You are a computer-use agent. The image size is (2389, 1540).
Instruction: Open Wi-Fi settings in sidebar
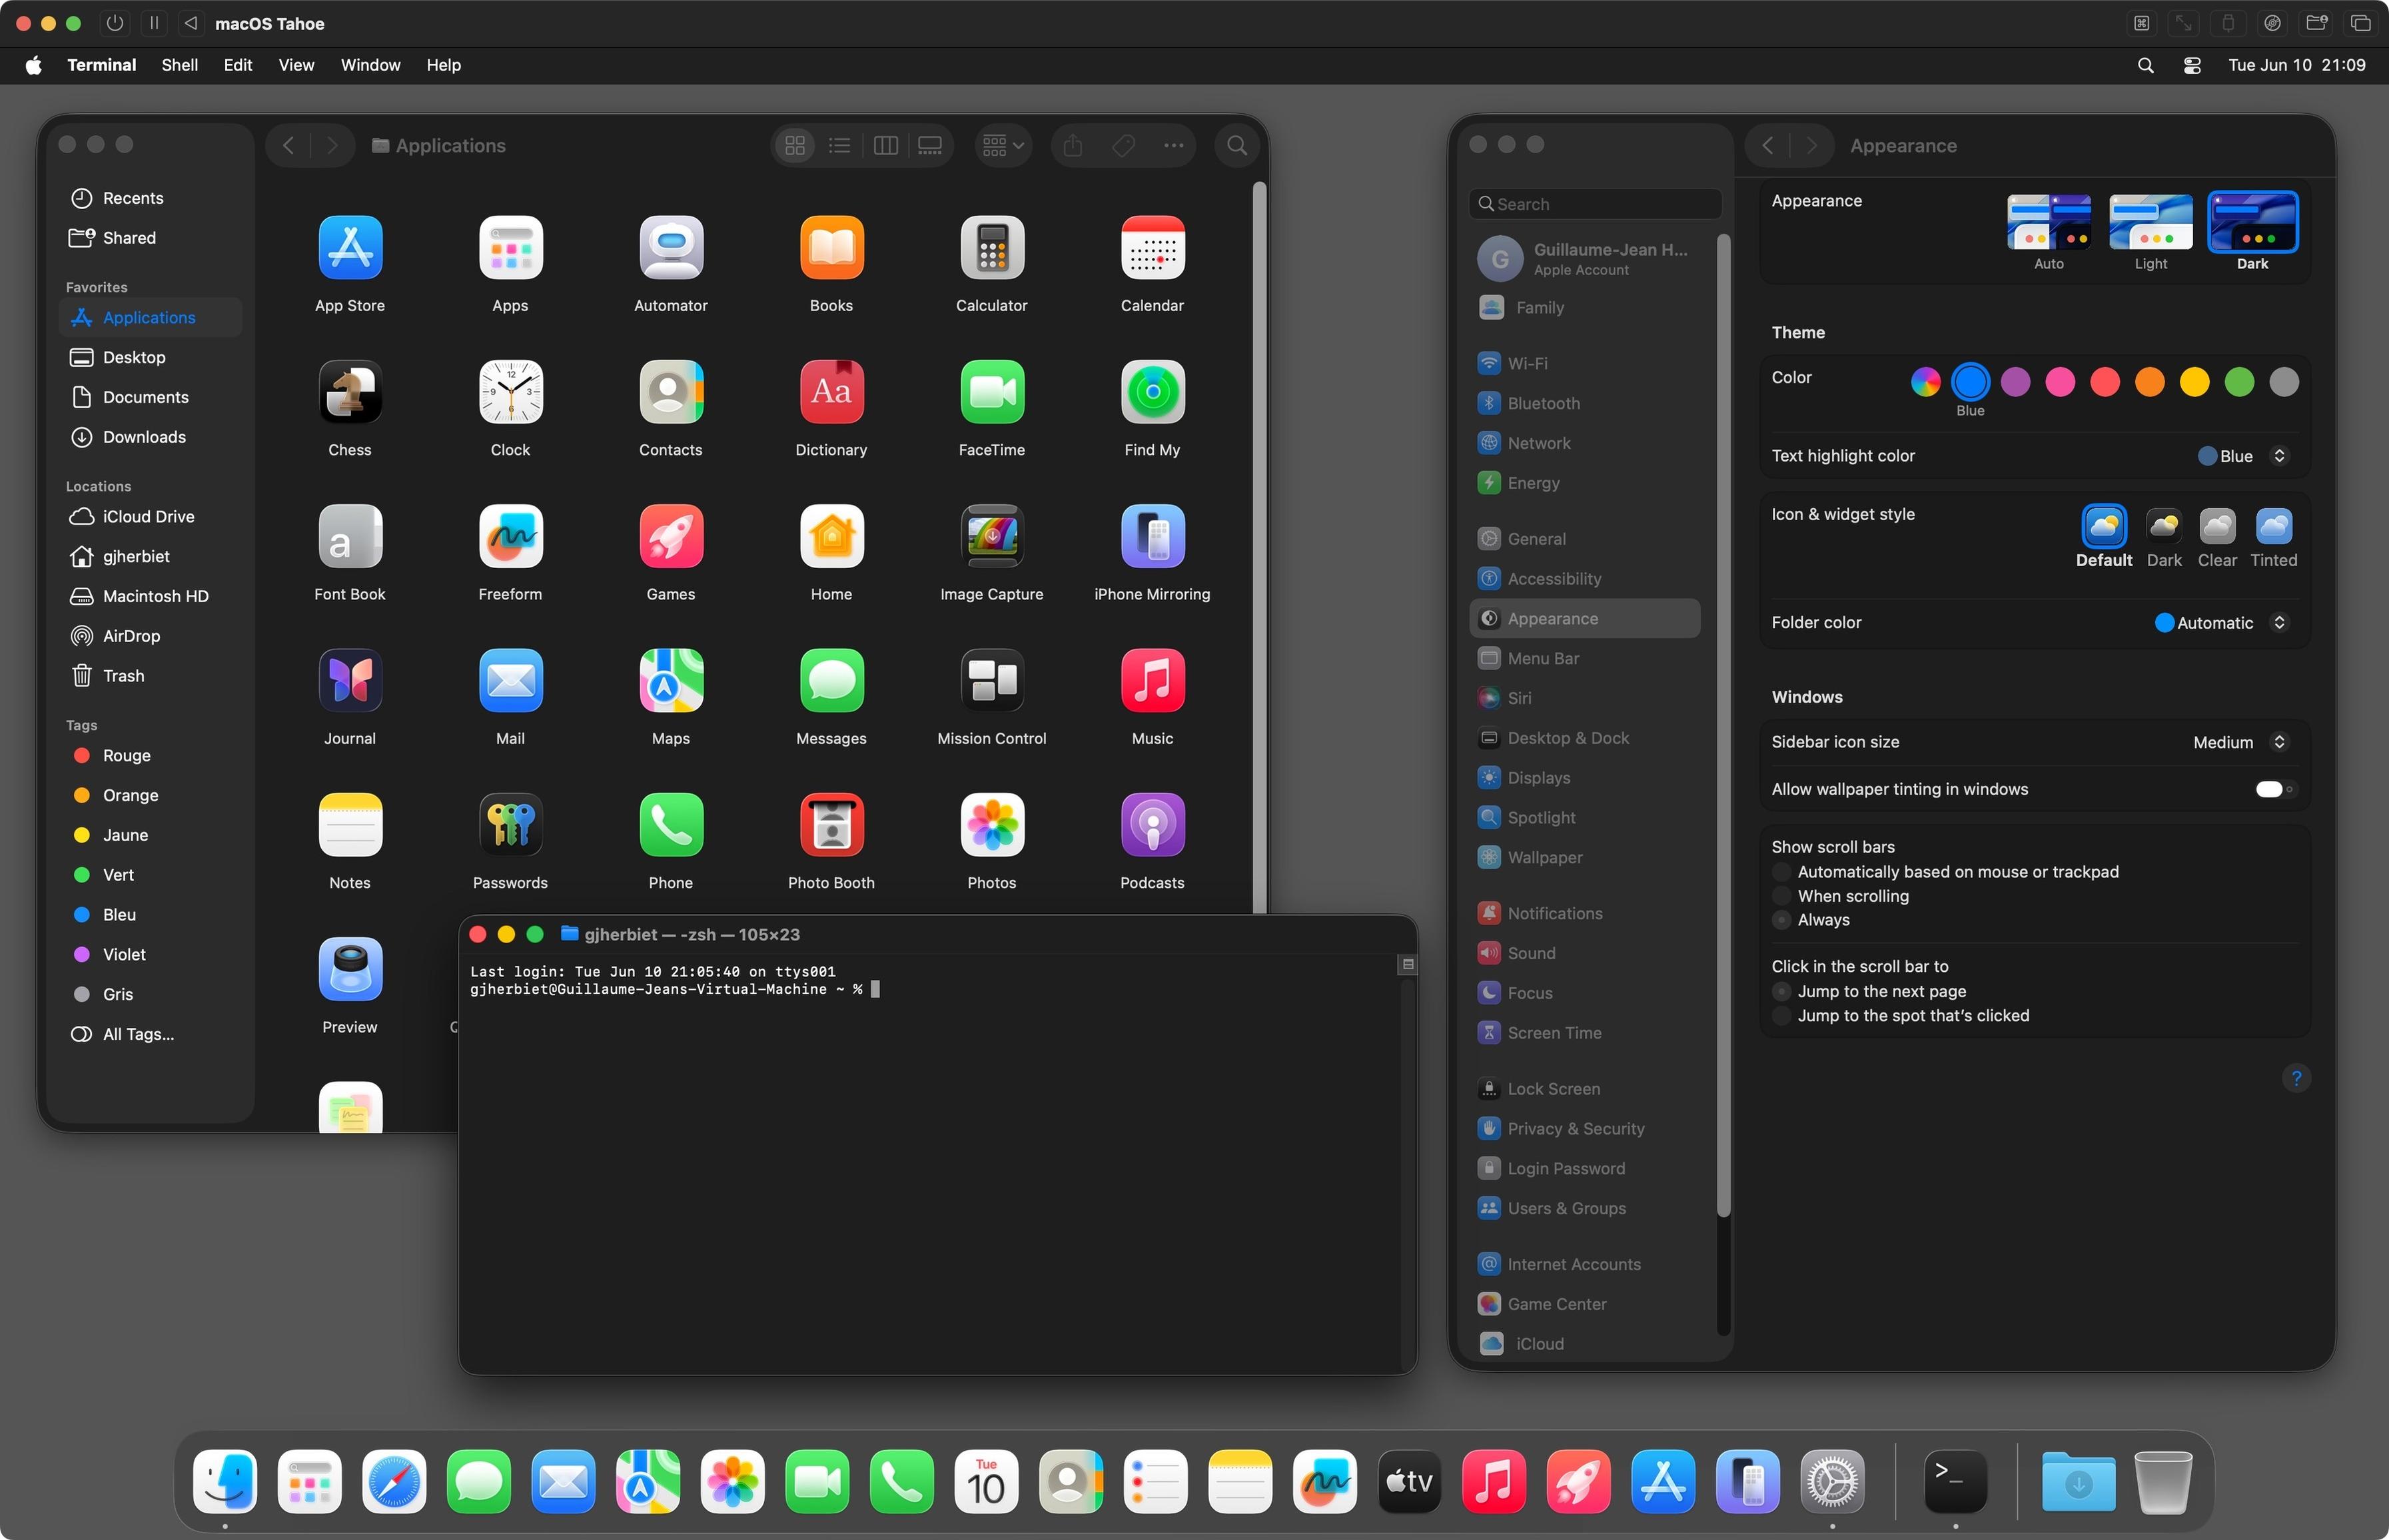tap(1585, 363)
